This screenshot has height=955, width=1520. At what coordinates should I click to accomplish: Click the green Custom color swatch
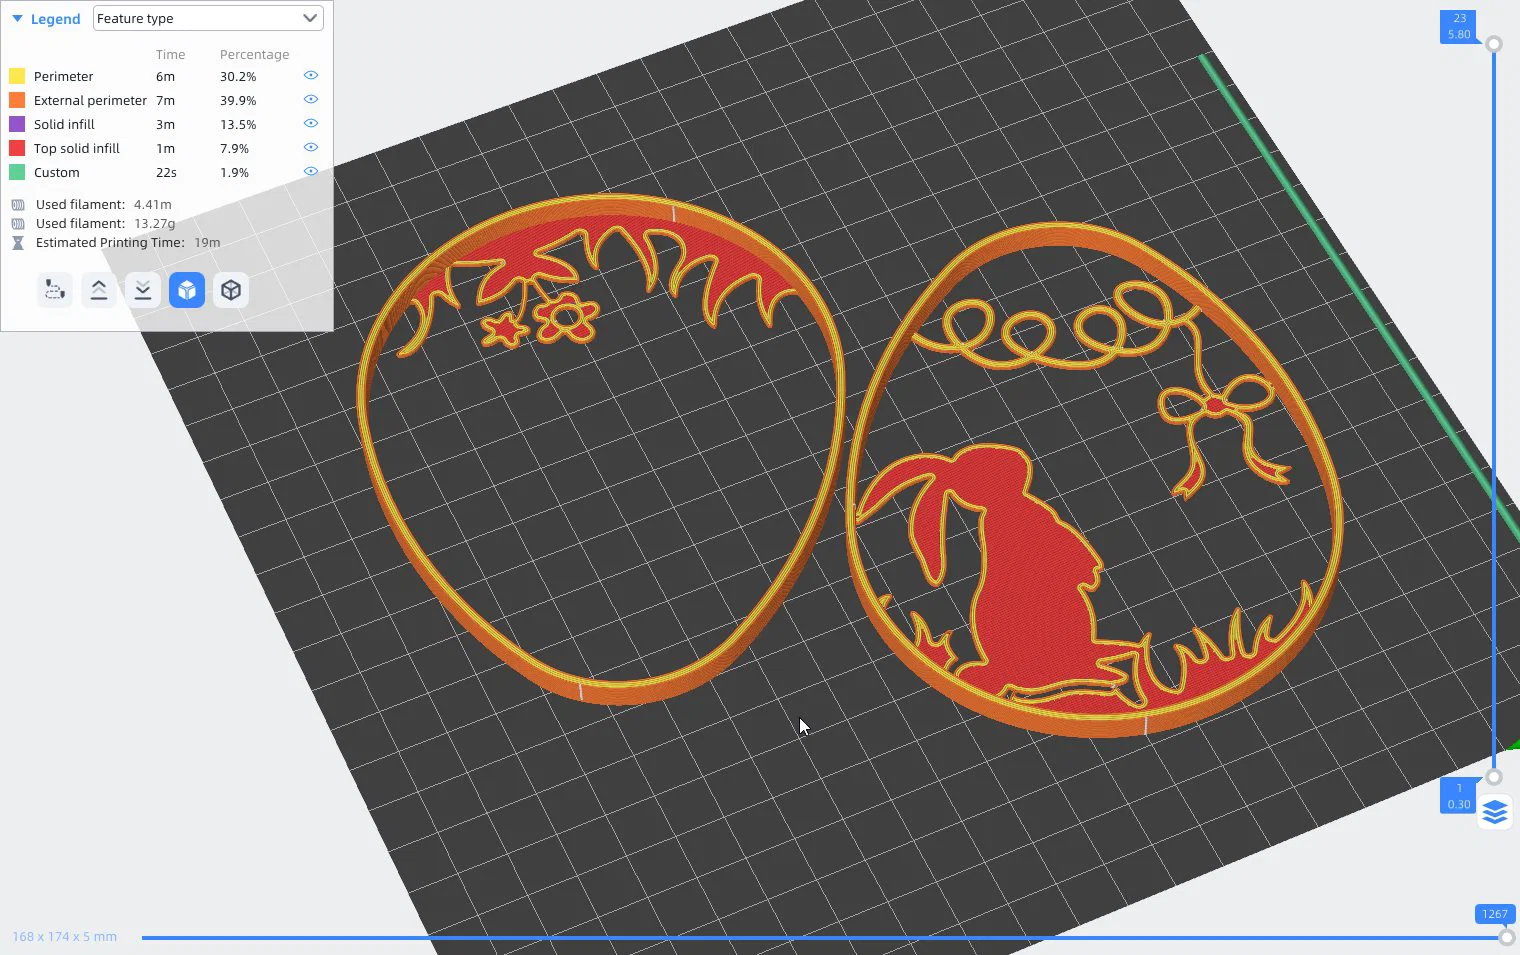tap(17, 172)
